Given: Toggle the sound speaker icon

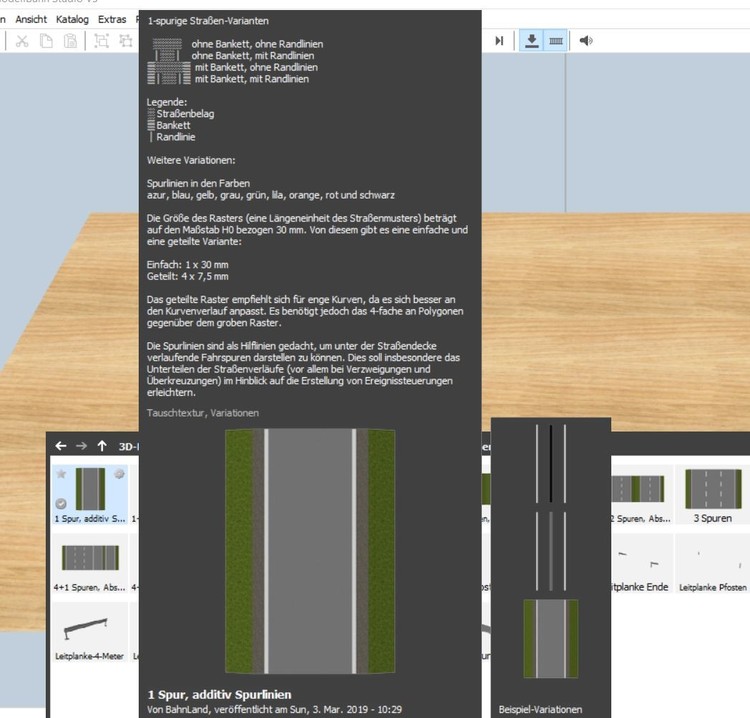Looking at the screenshot, I should pos(586,41).
